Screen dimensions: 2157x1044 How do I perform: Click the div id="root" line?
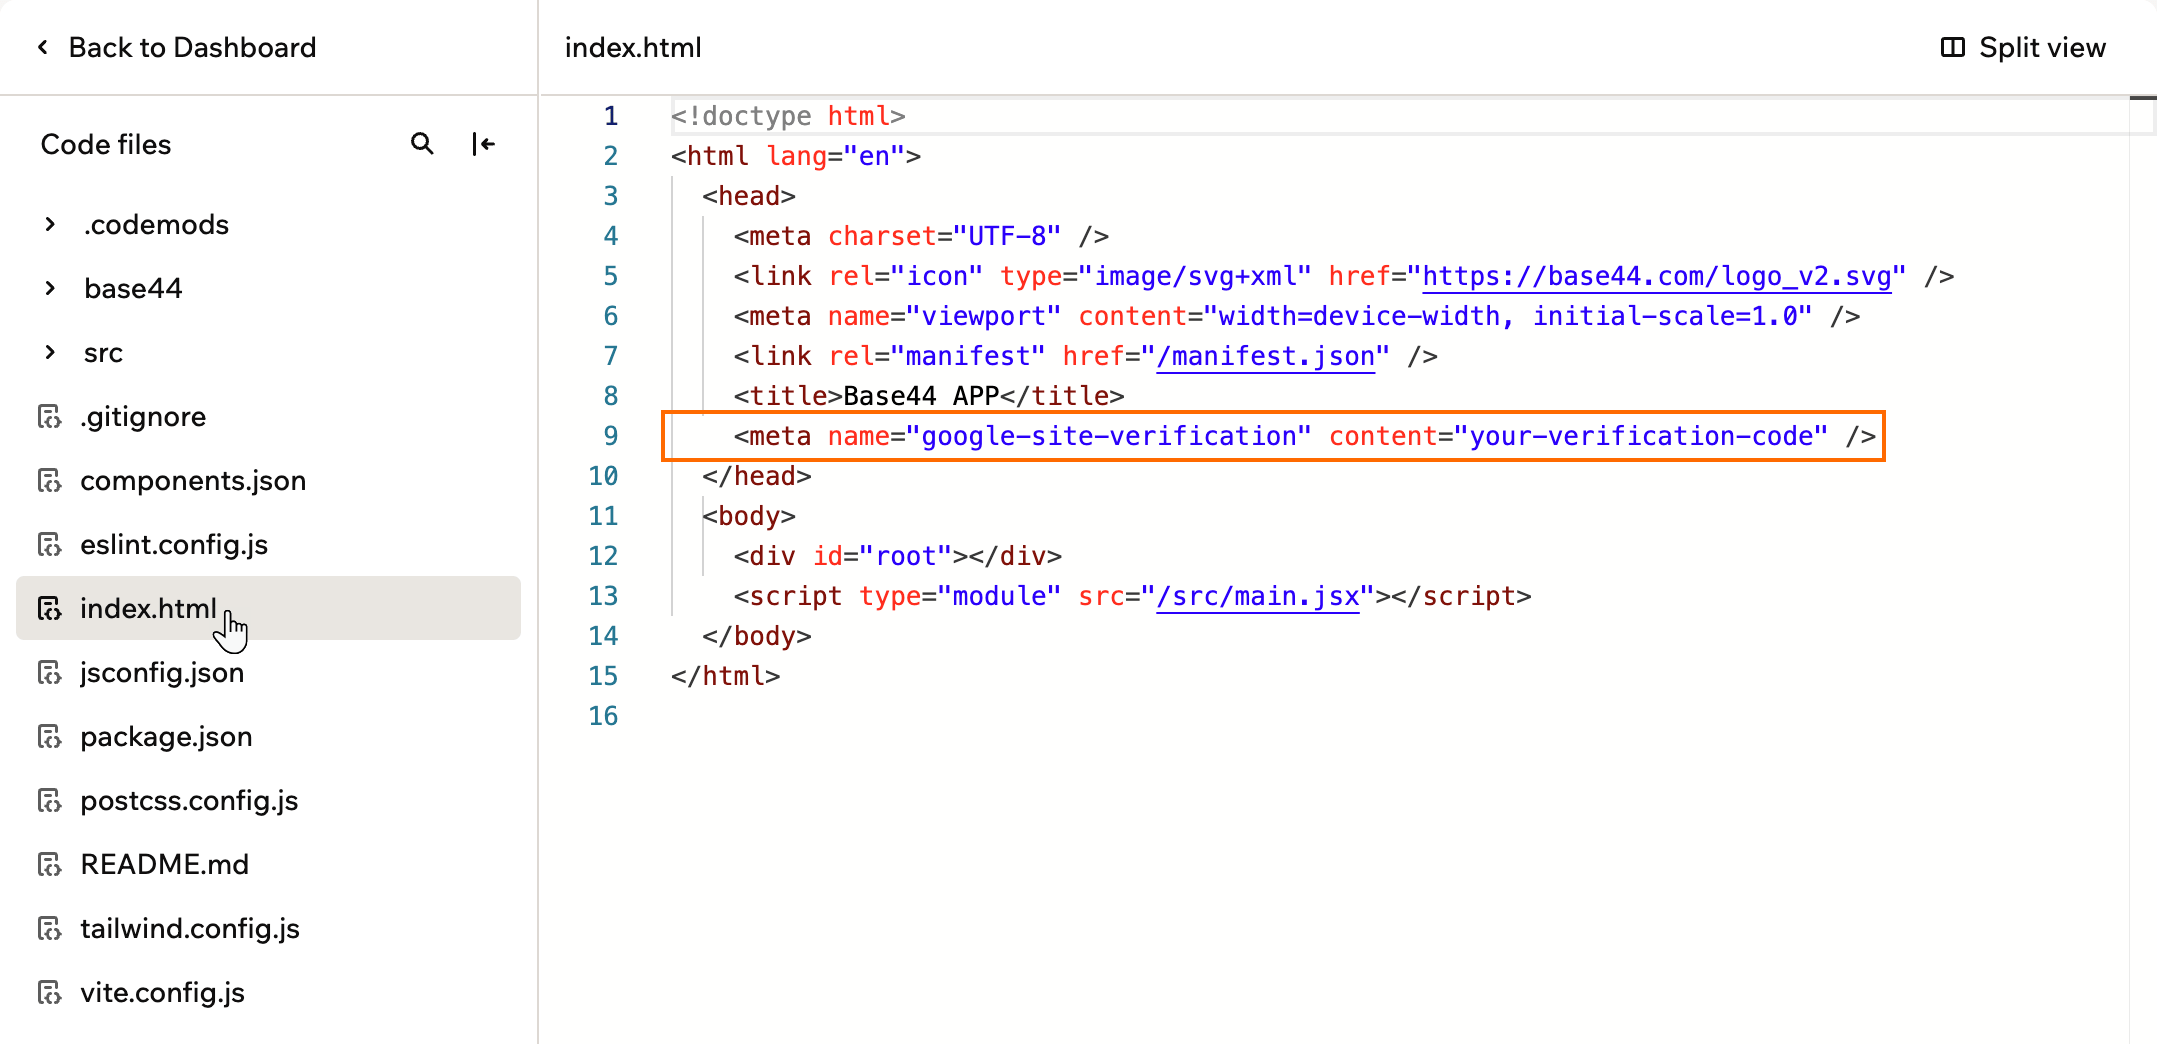point(898,556)
